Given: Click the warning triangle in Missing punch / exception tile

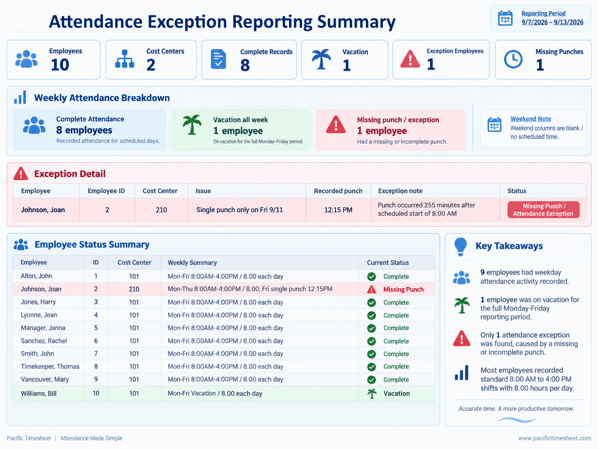Looking at the screenshot, I should tap(336, 124).
